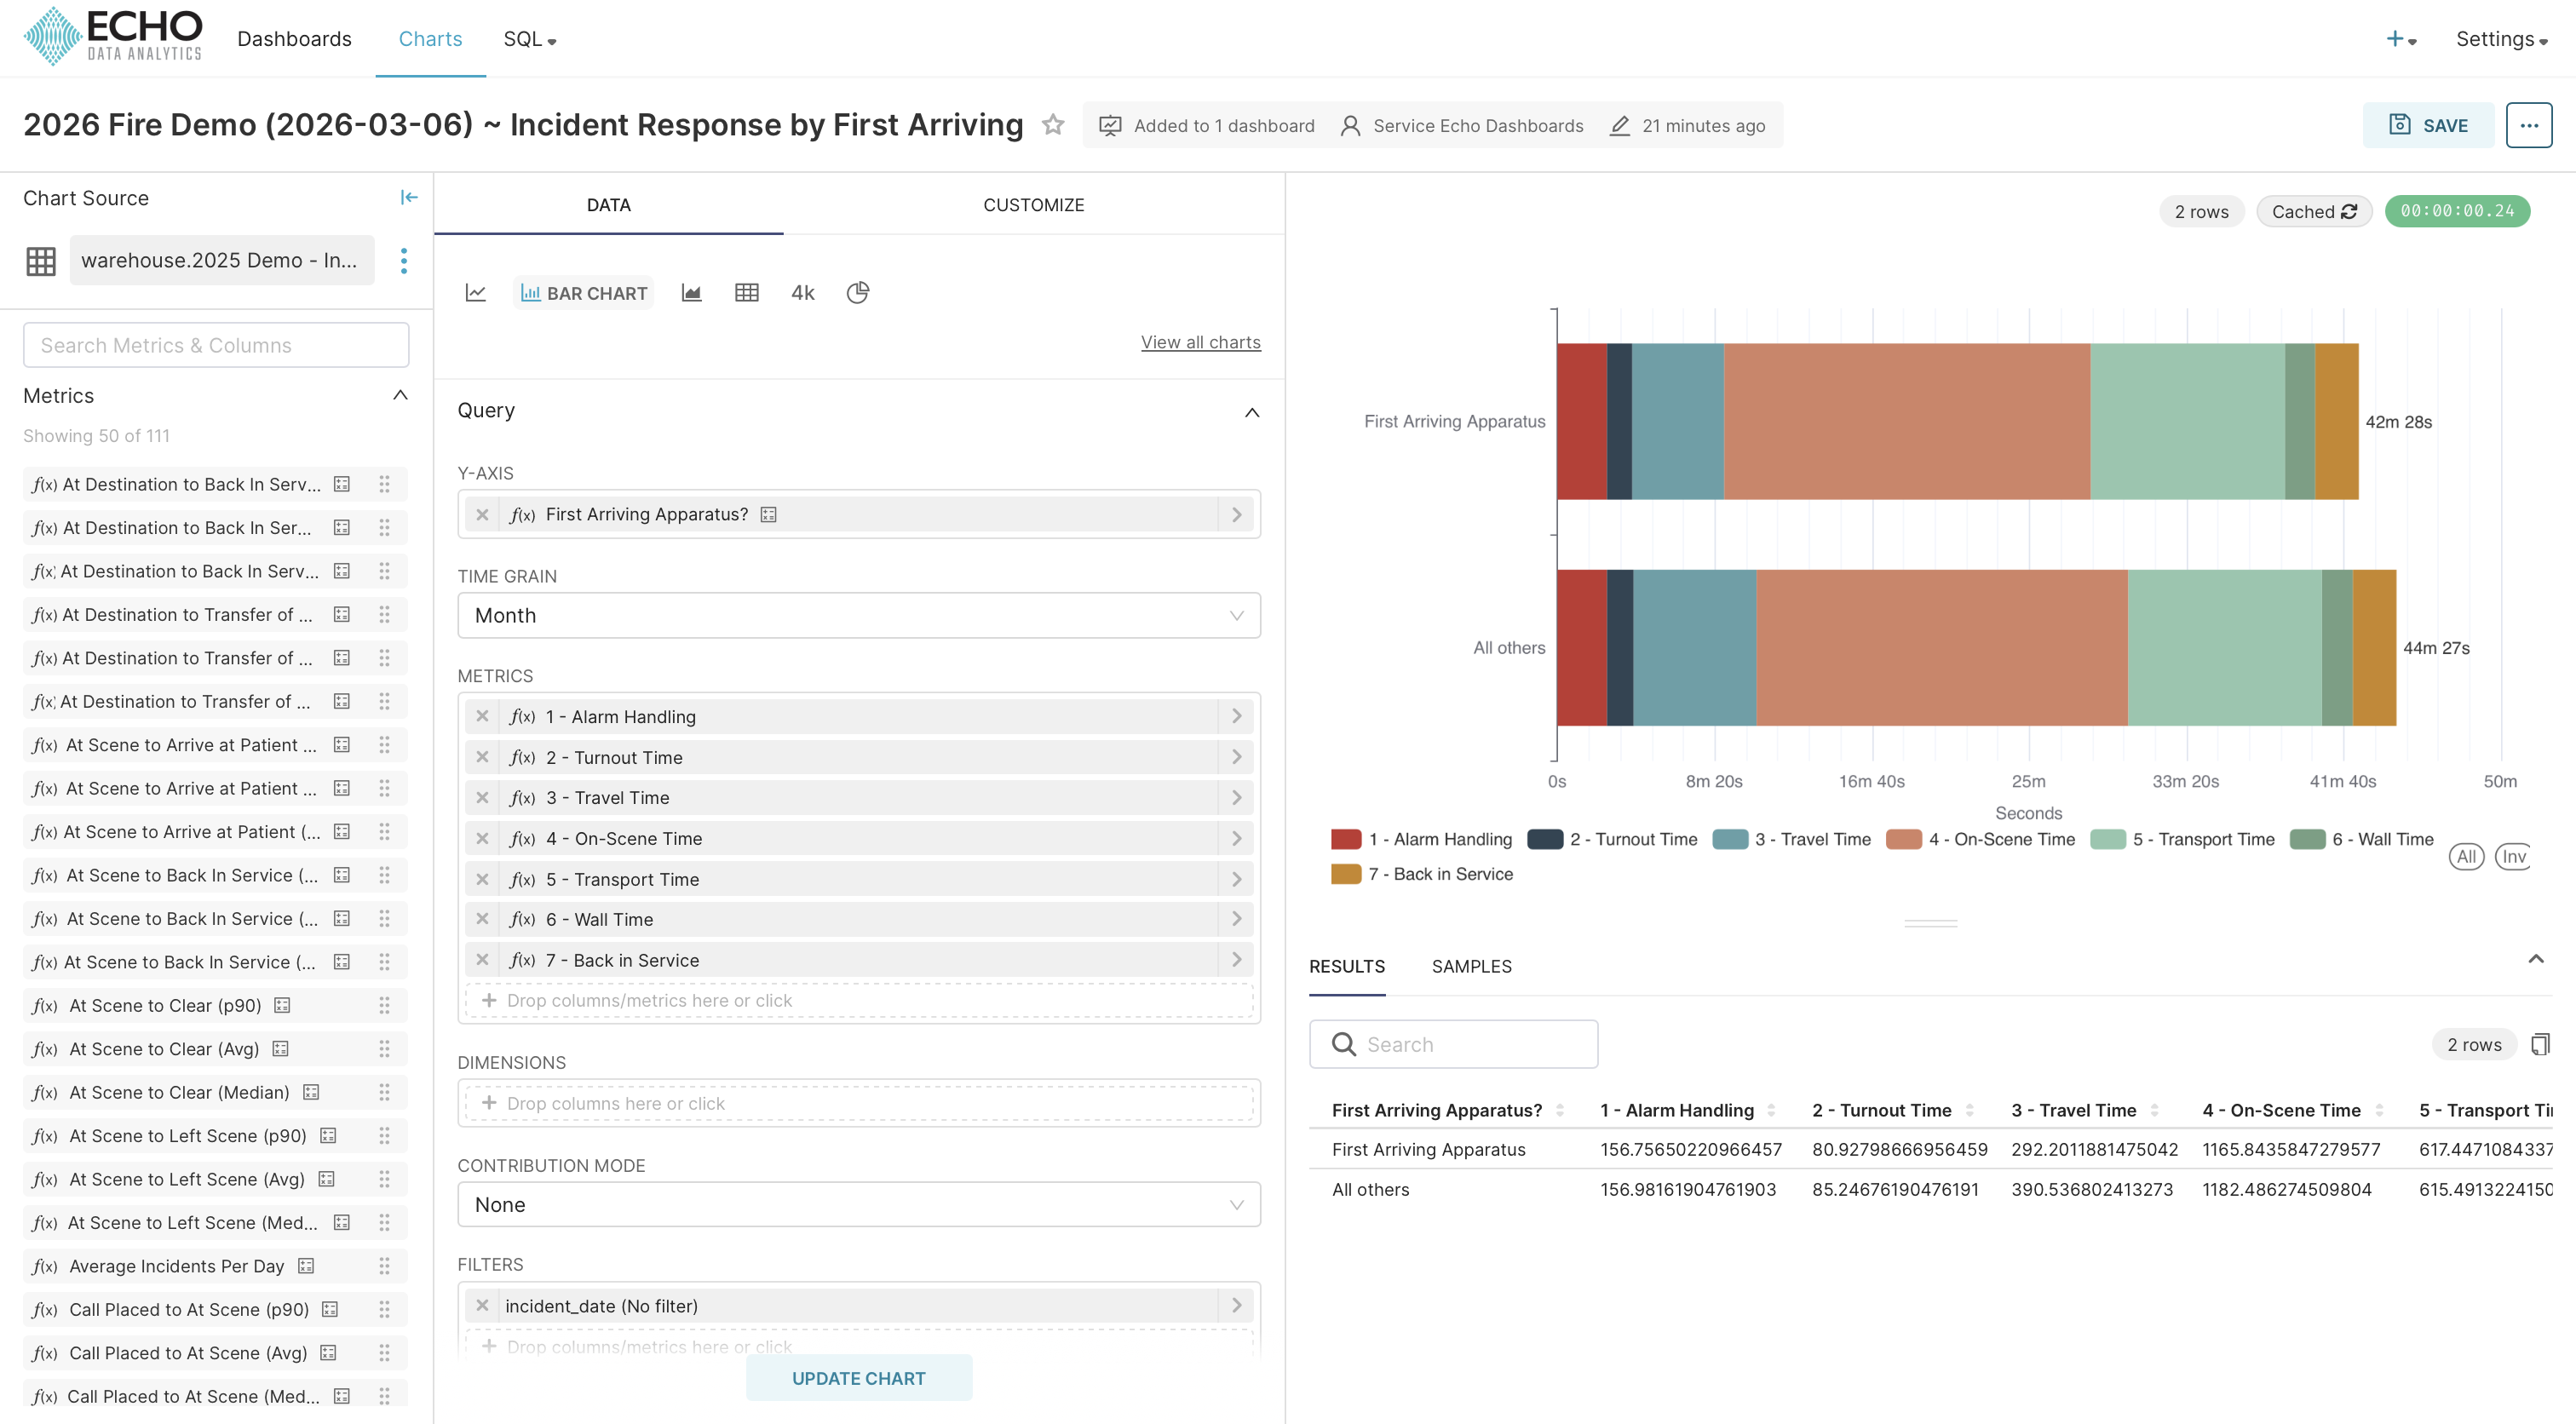The width and height of the screenshot is (2576, 1424).
Task: Switch to the Samples tab
Action: [1471, 966]
